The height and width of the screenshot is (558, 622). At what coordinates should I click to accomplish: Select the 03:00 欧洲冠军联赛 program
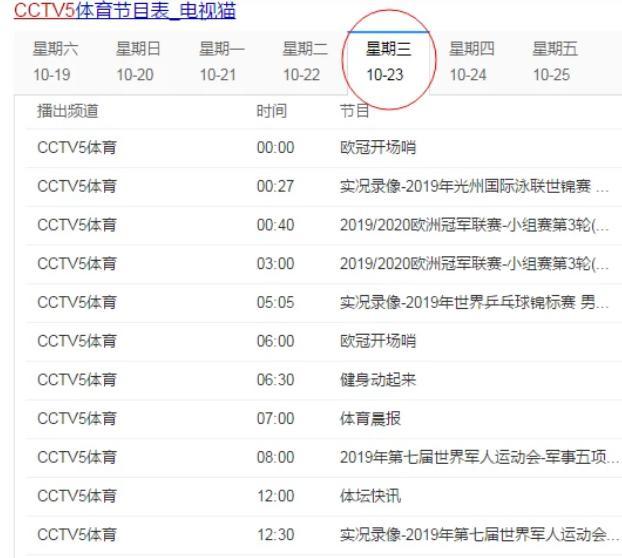474,264
